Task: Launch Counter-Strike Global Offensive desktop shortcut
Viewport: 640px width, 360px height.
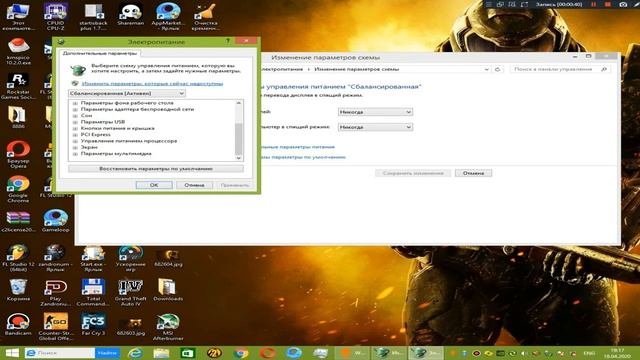Action: click(x=56, y=327)
